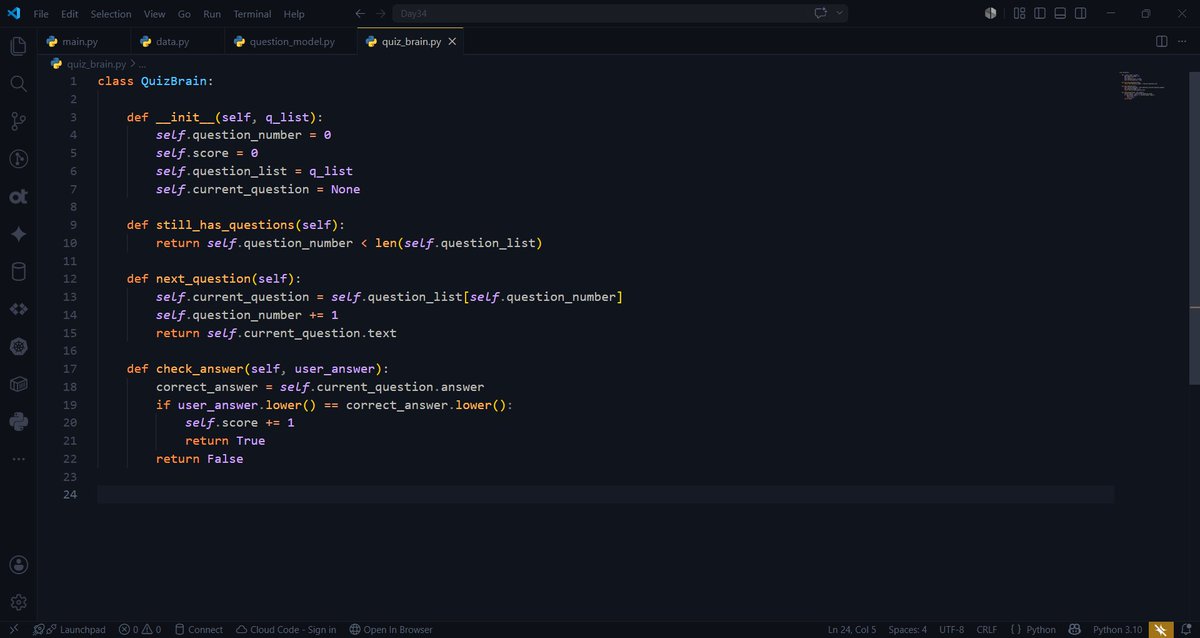
Task: Open the Terminal menu
Action: [252, 14]
